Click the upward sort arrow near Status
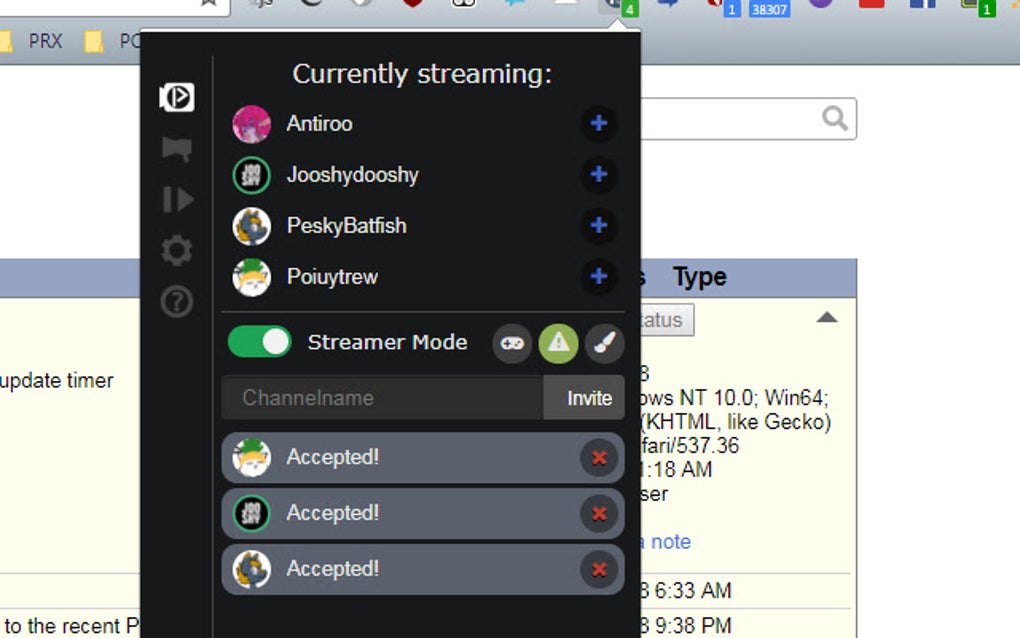 pyautogui.click(x=827, y=316)
